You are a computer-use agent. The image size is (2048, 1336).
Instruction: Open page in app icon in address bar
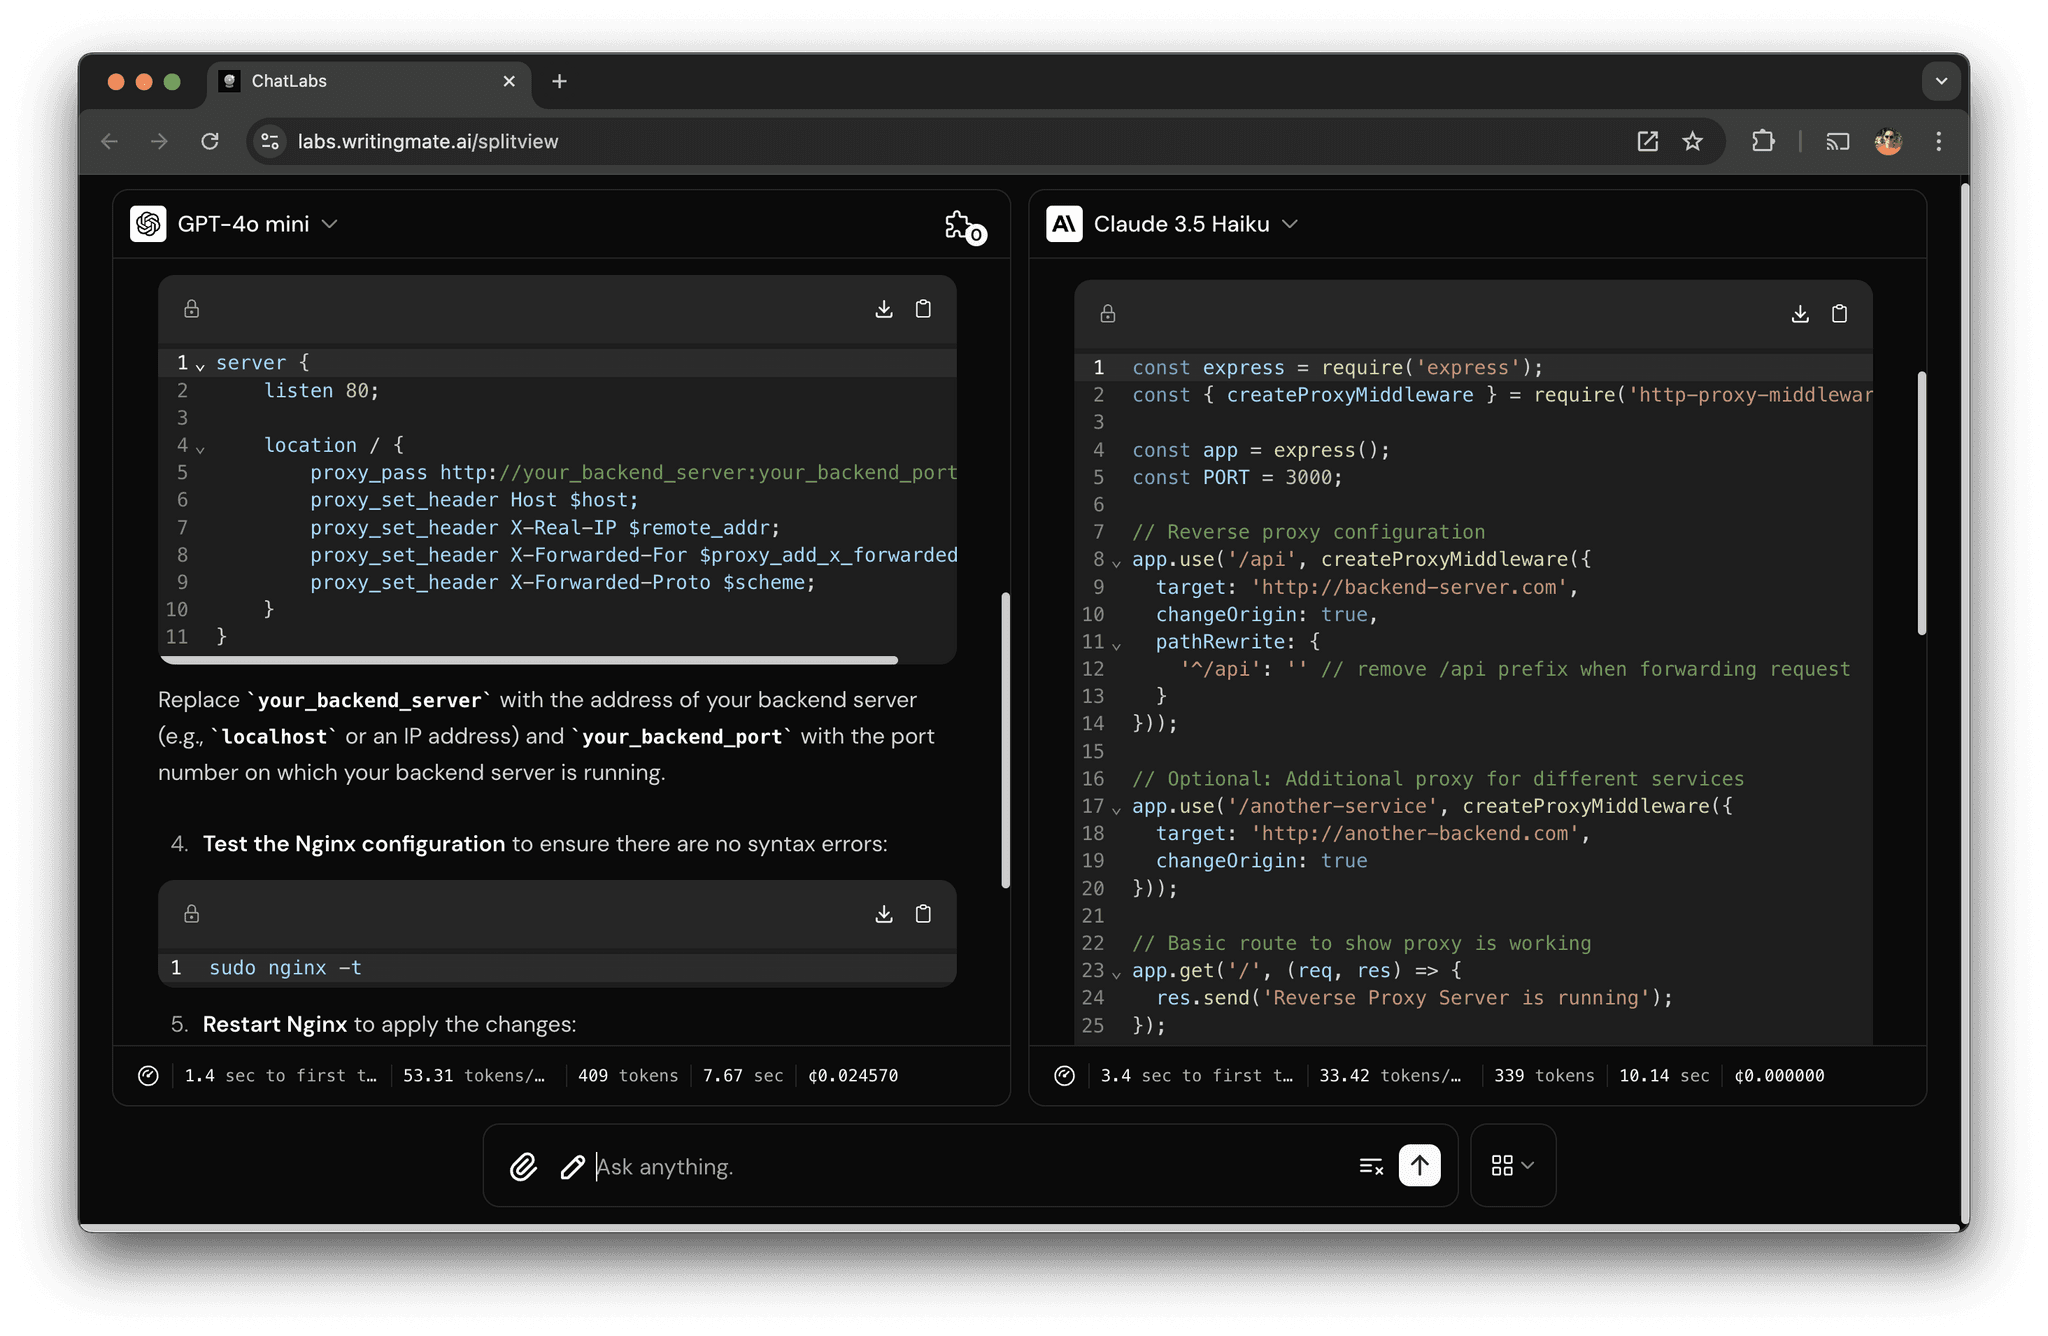(x=1647, y=141)
